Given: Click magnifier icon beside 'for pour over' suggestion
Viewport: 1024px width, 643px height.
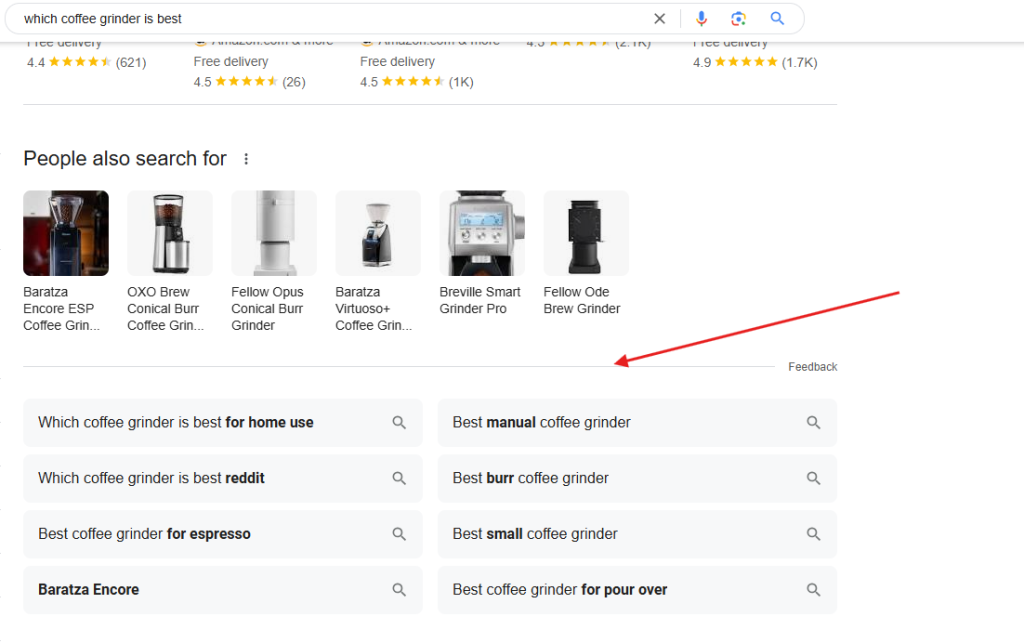Looking at the screenshot, I should coord(814,590).
